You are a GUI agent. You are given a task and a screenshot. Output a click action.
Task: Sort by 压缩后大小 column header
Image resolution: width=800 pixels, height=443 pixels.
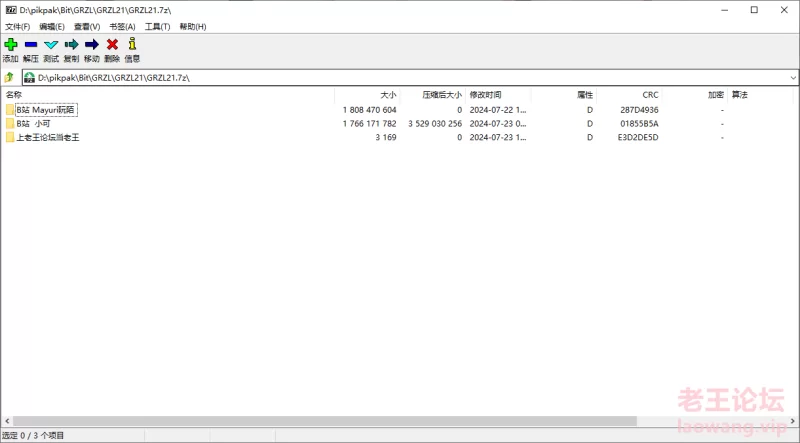pos(433,95)
